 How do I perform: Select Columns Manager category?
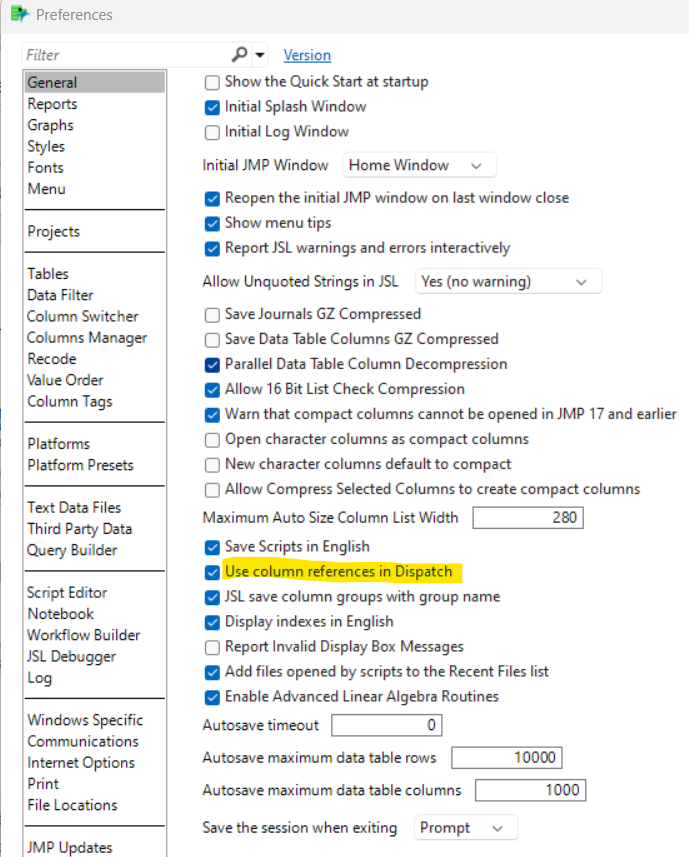tap(87, 338)
